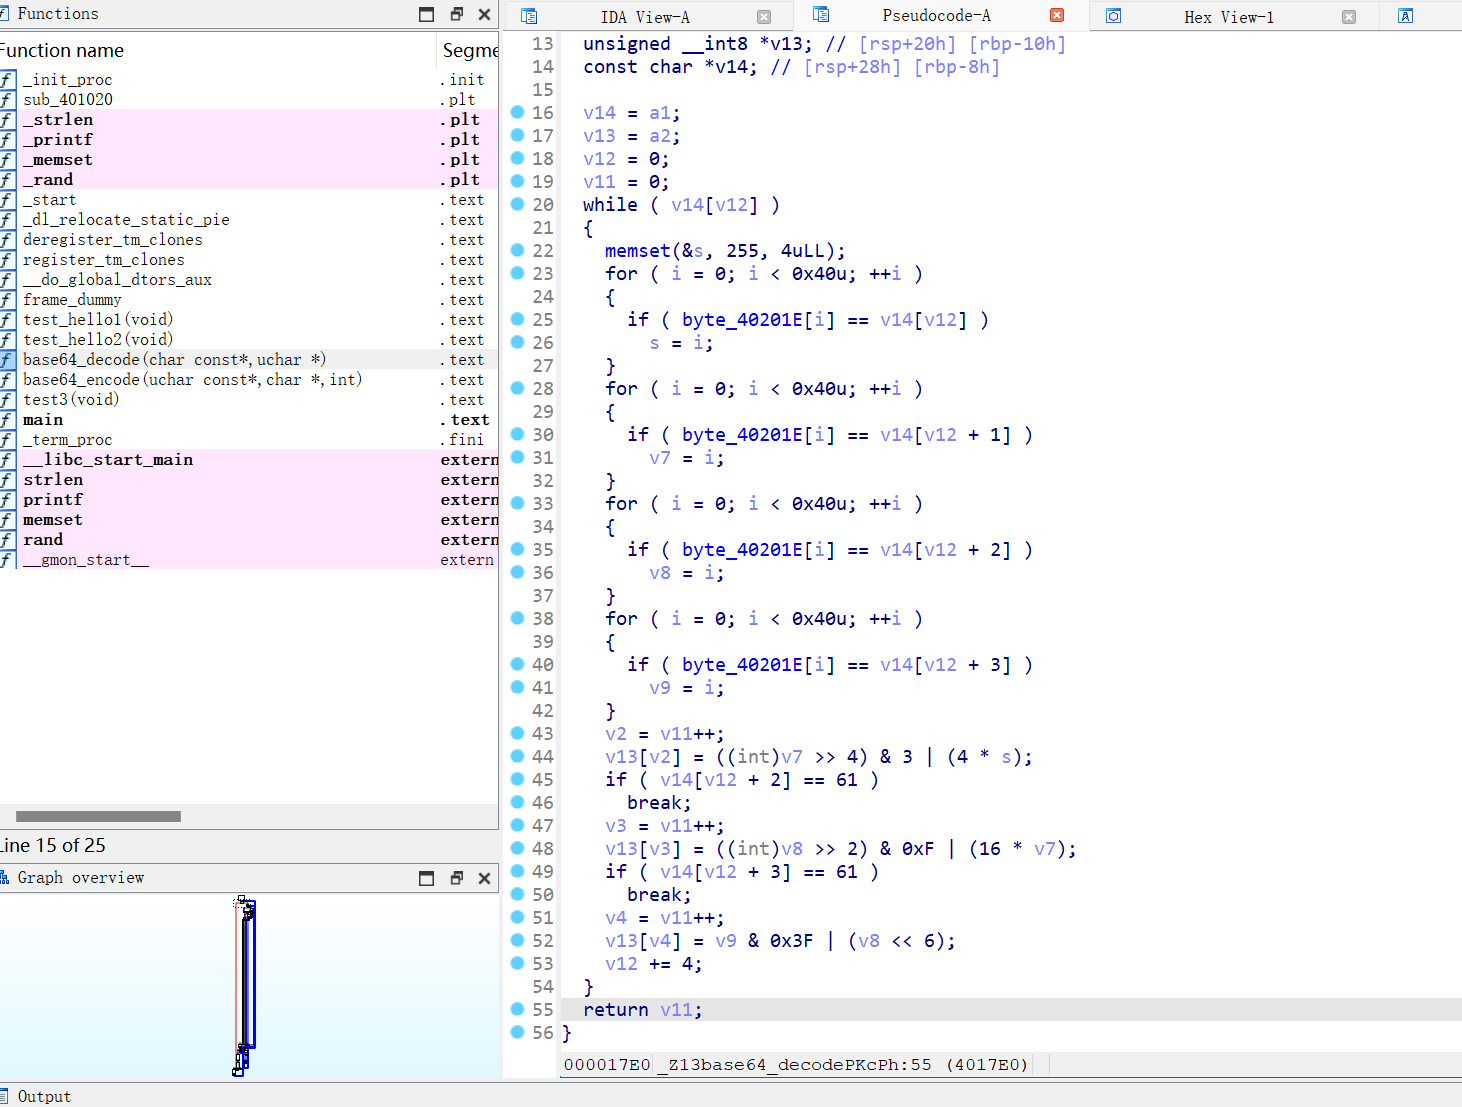Image resolution: width=1462 pixels, height=1107 pixels.
Task: Click the 'f' icon next to _init_proc
Action: coord(7,79)
